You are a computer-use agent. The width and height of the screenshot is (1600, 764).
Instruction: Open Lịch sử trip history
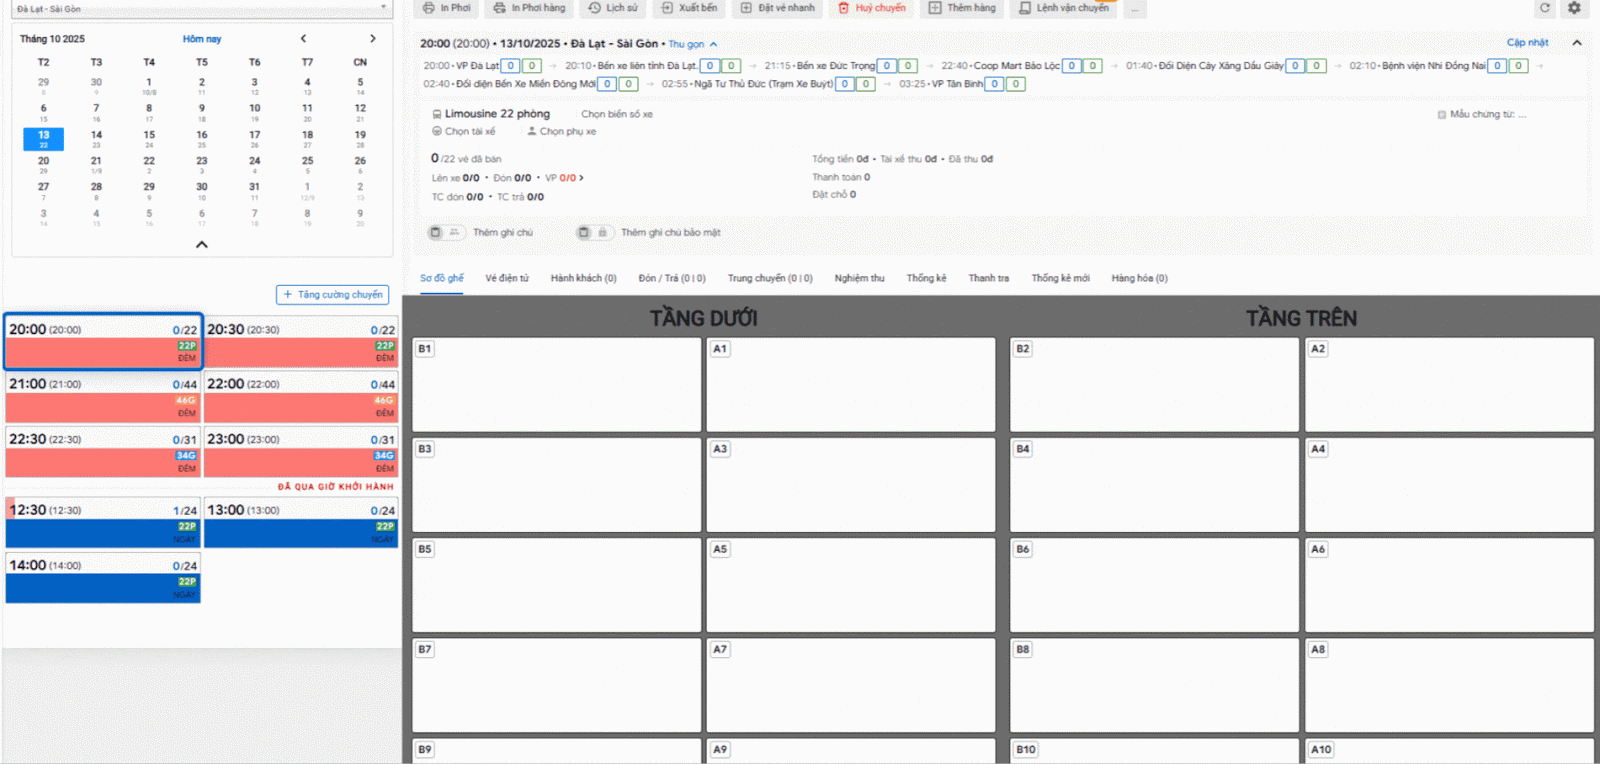point(613,8)
